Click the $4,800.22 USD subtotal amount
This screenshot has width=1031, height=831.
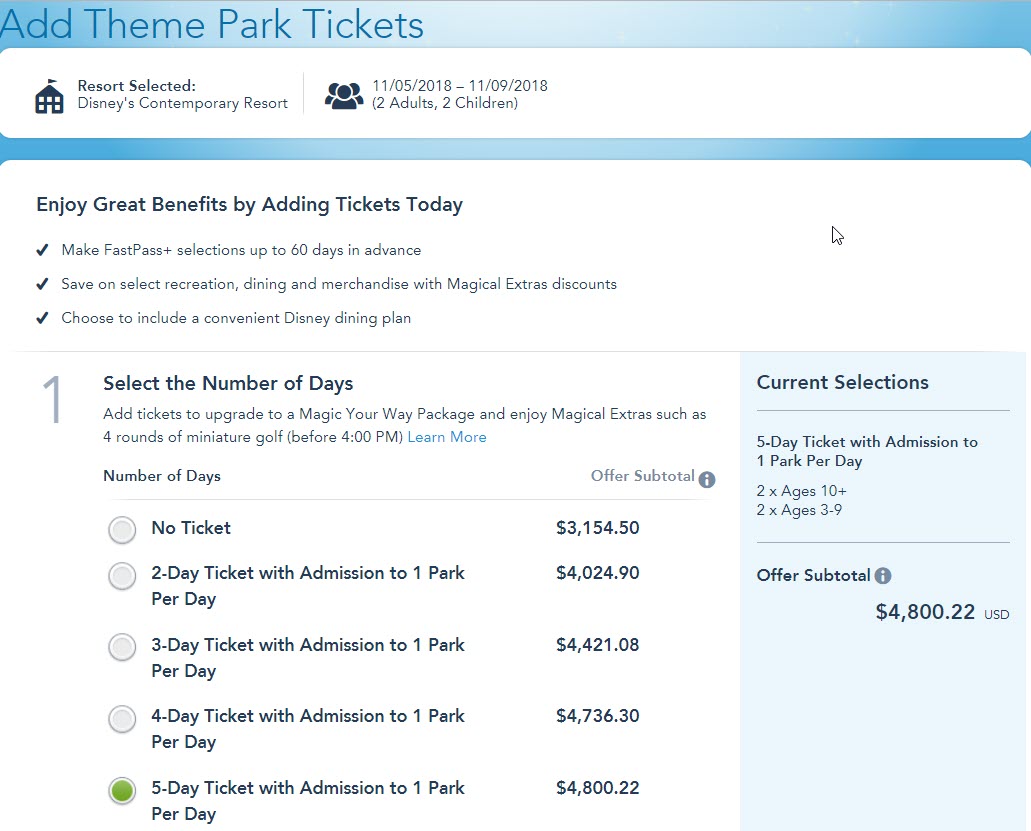(942, 612)
